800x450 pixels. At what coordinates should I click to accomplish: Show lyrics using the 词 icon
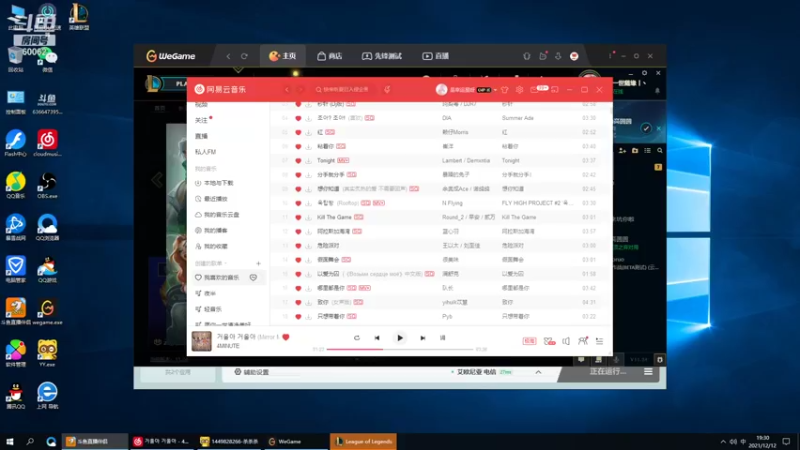tap(442, 338)
